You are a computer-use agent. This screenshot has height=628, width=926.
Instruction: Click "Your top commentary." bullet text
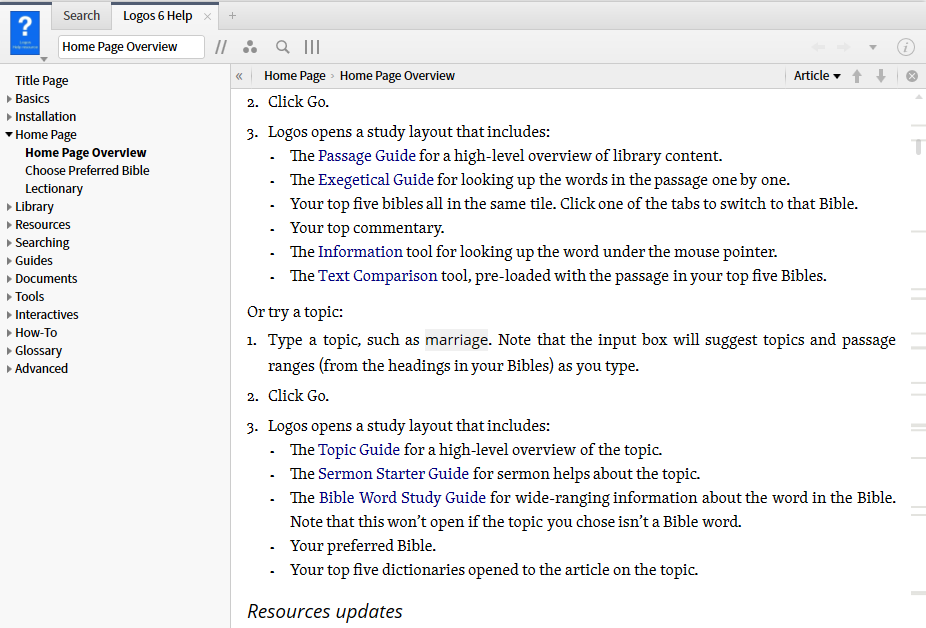[x=367, y=228]
